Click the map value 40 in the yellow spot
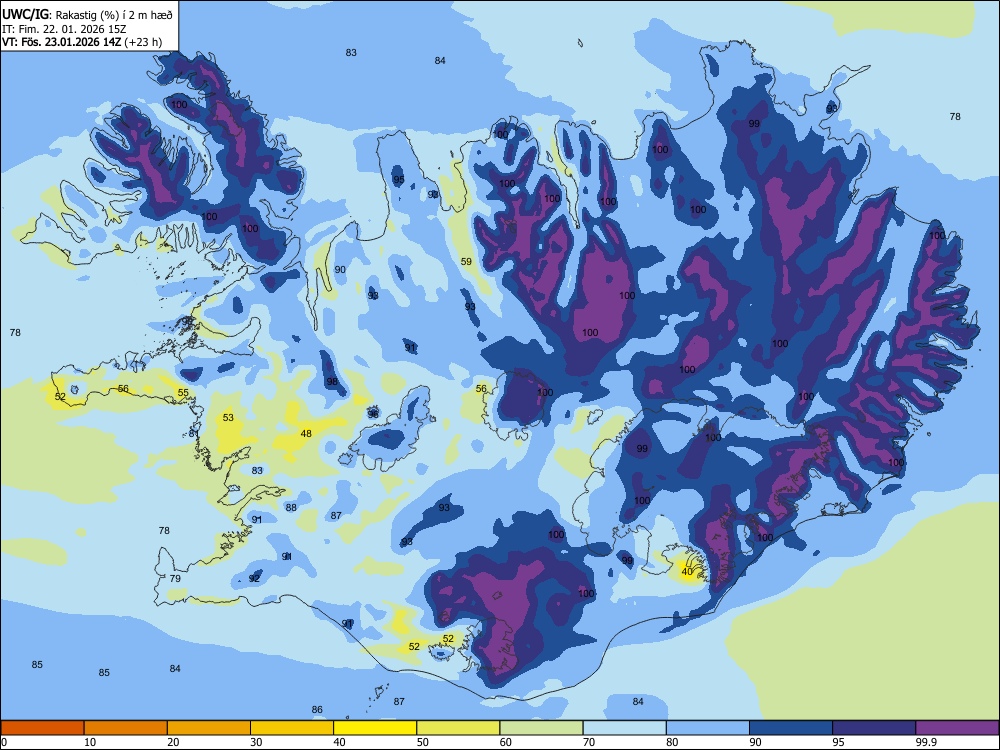This screenshot has width=1000, height=750. point(687,572)
